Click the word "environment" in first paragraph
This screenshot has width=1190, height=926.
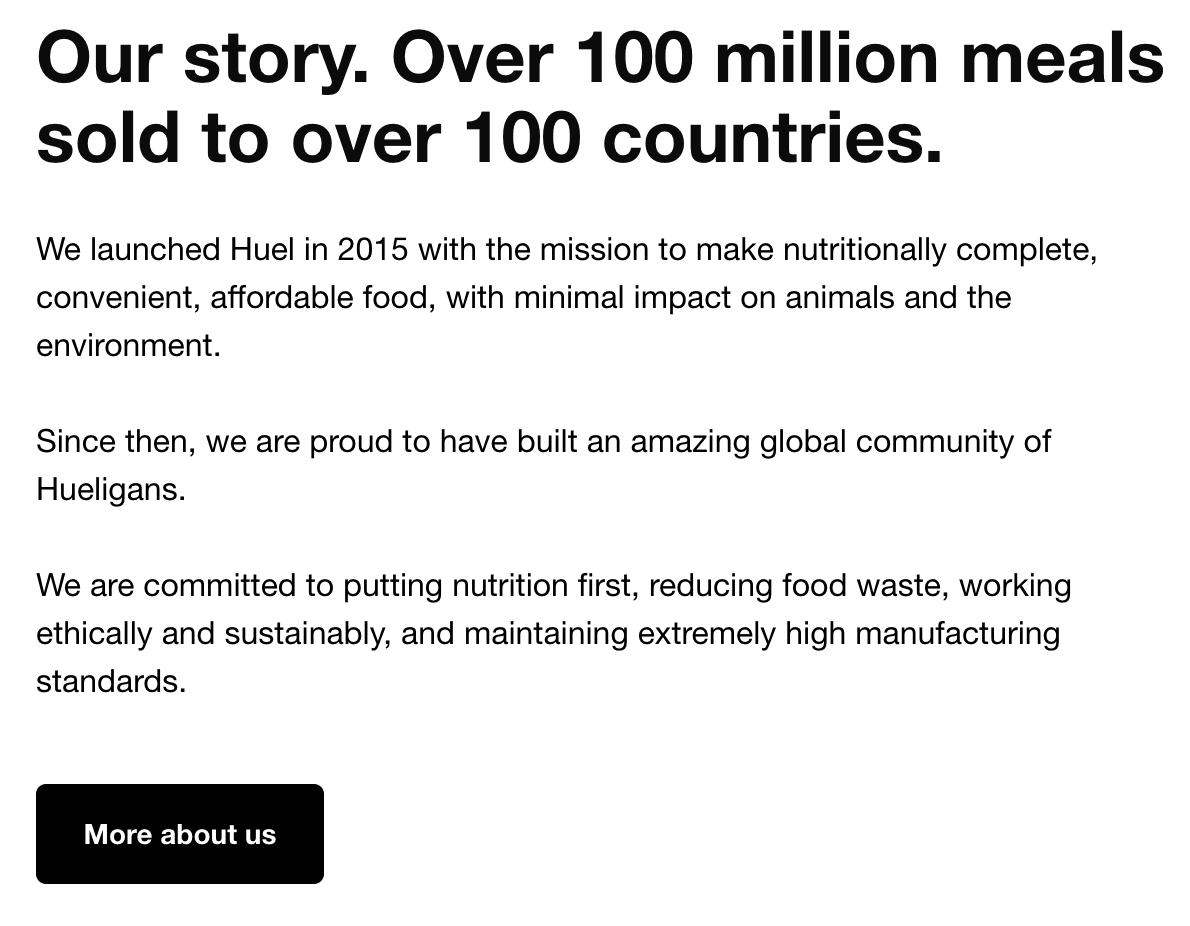(x=126, y=345)
